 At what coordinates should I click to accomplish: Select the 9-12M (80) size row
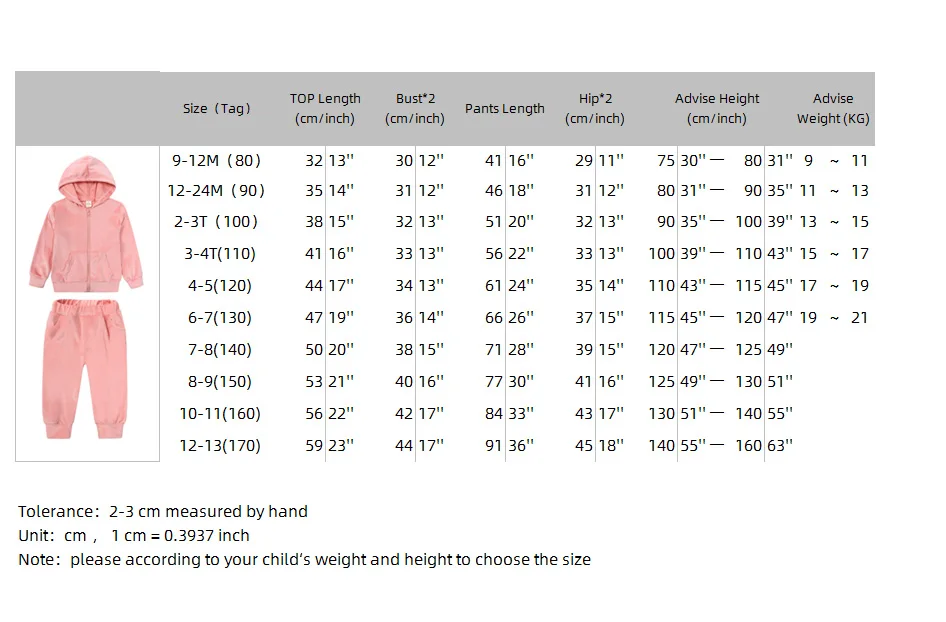(217, 160)
